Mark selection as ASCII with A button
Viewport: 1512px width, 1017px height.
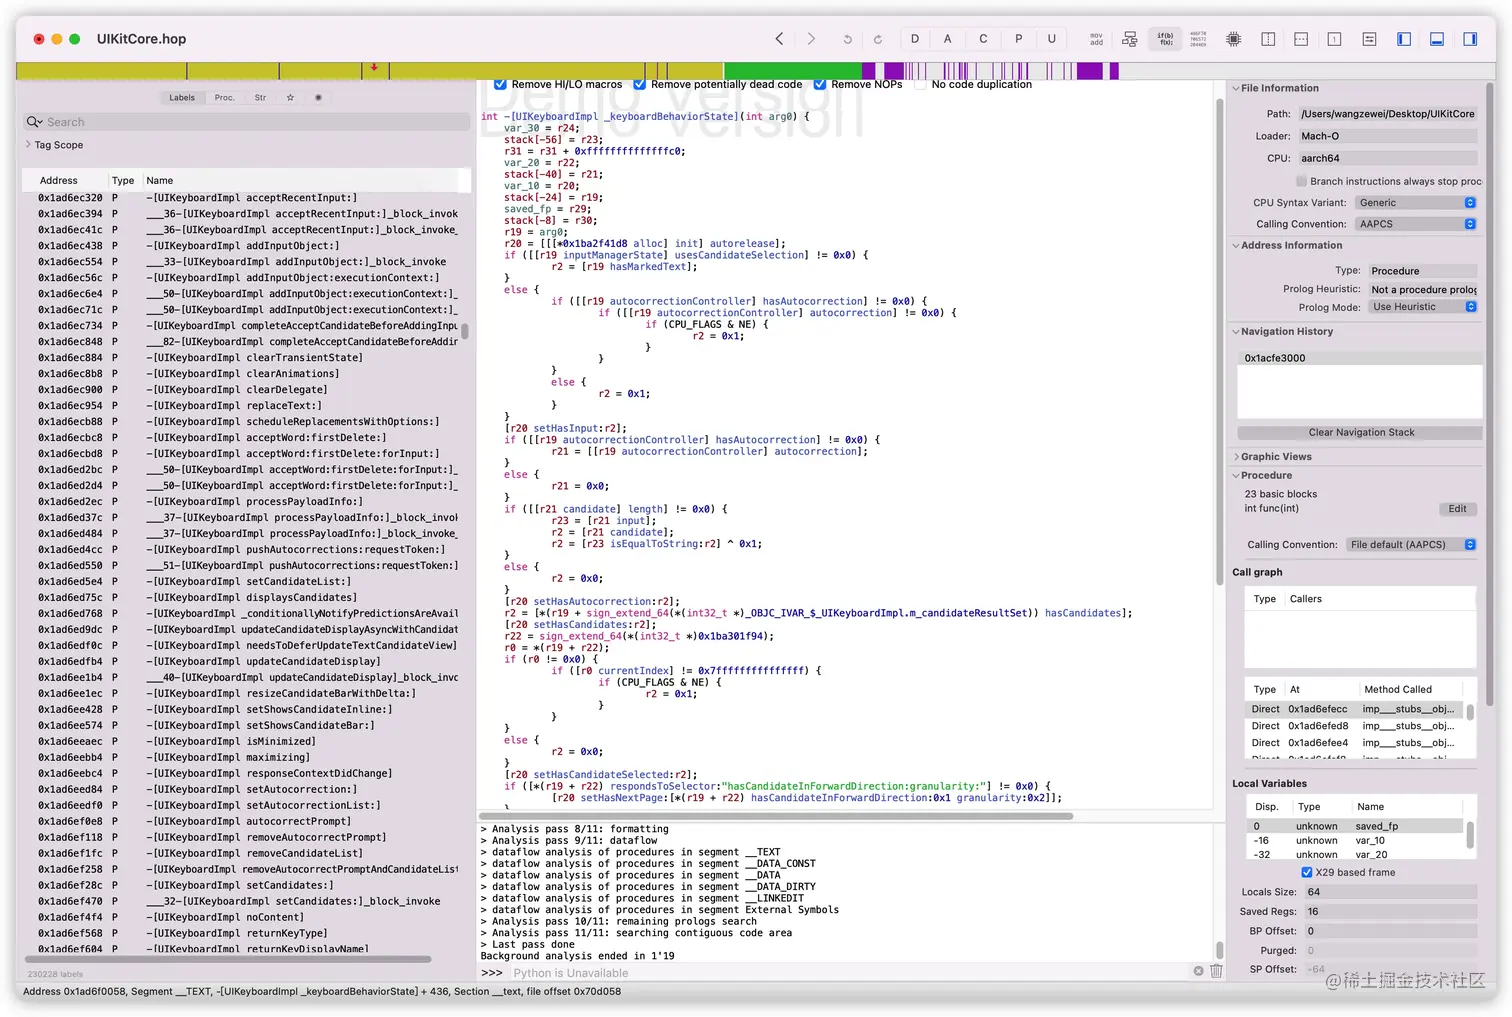(947, 39)
